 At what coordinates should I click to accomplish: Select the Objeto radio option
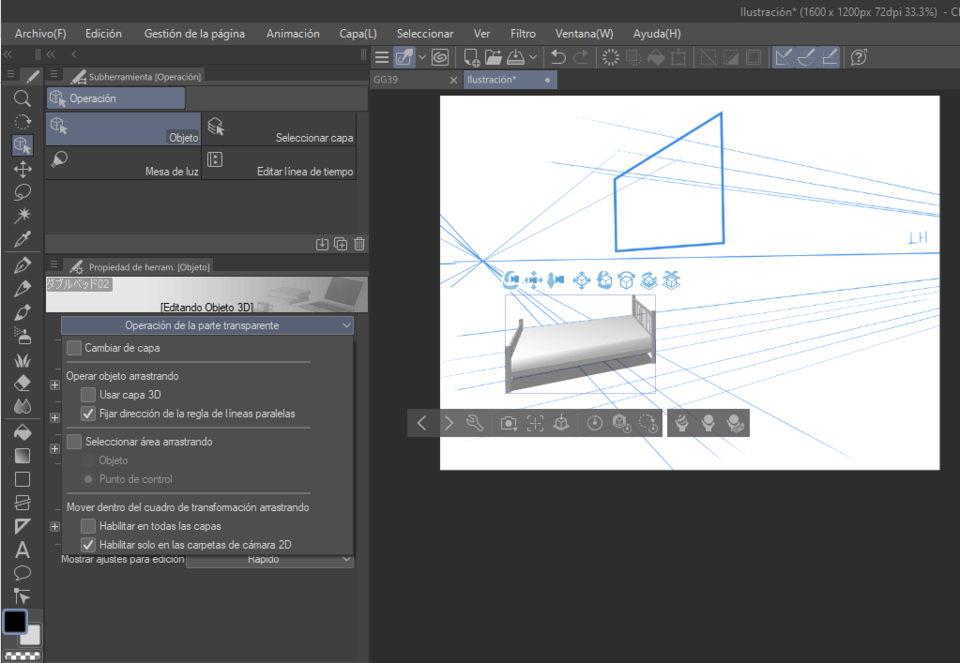click(88, 460)
